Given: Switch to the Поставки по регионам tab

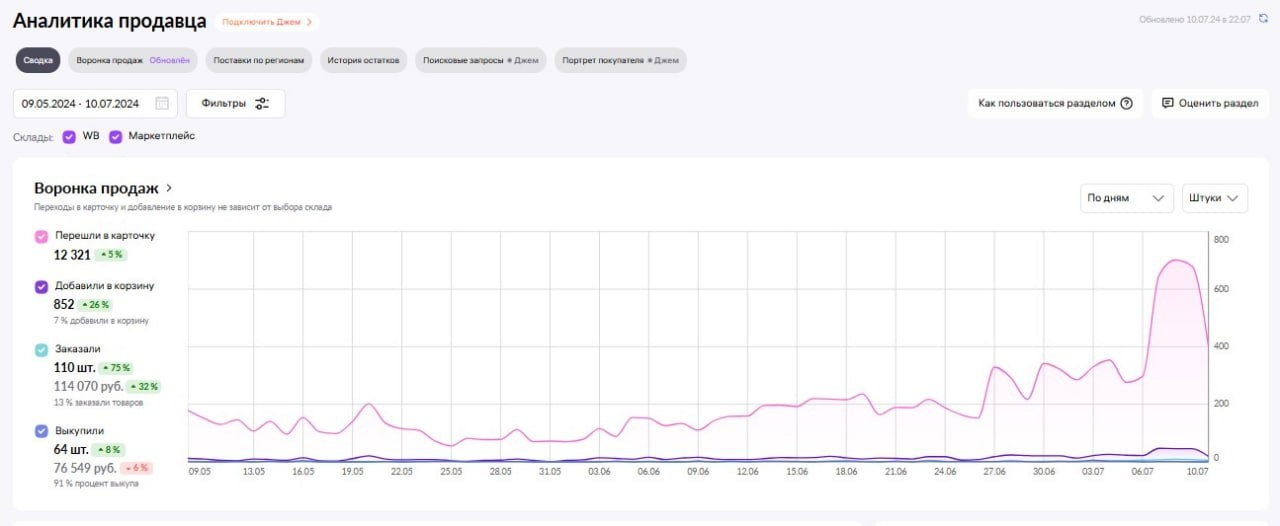Looking at the screenshot, I should point(259,61).
